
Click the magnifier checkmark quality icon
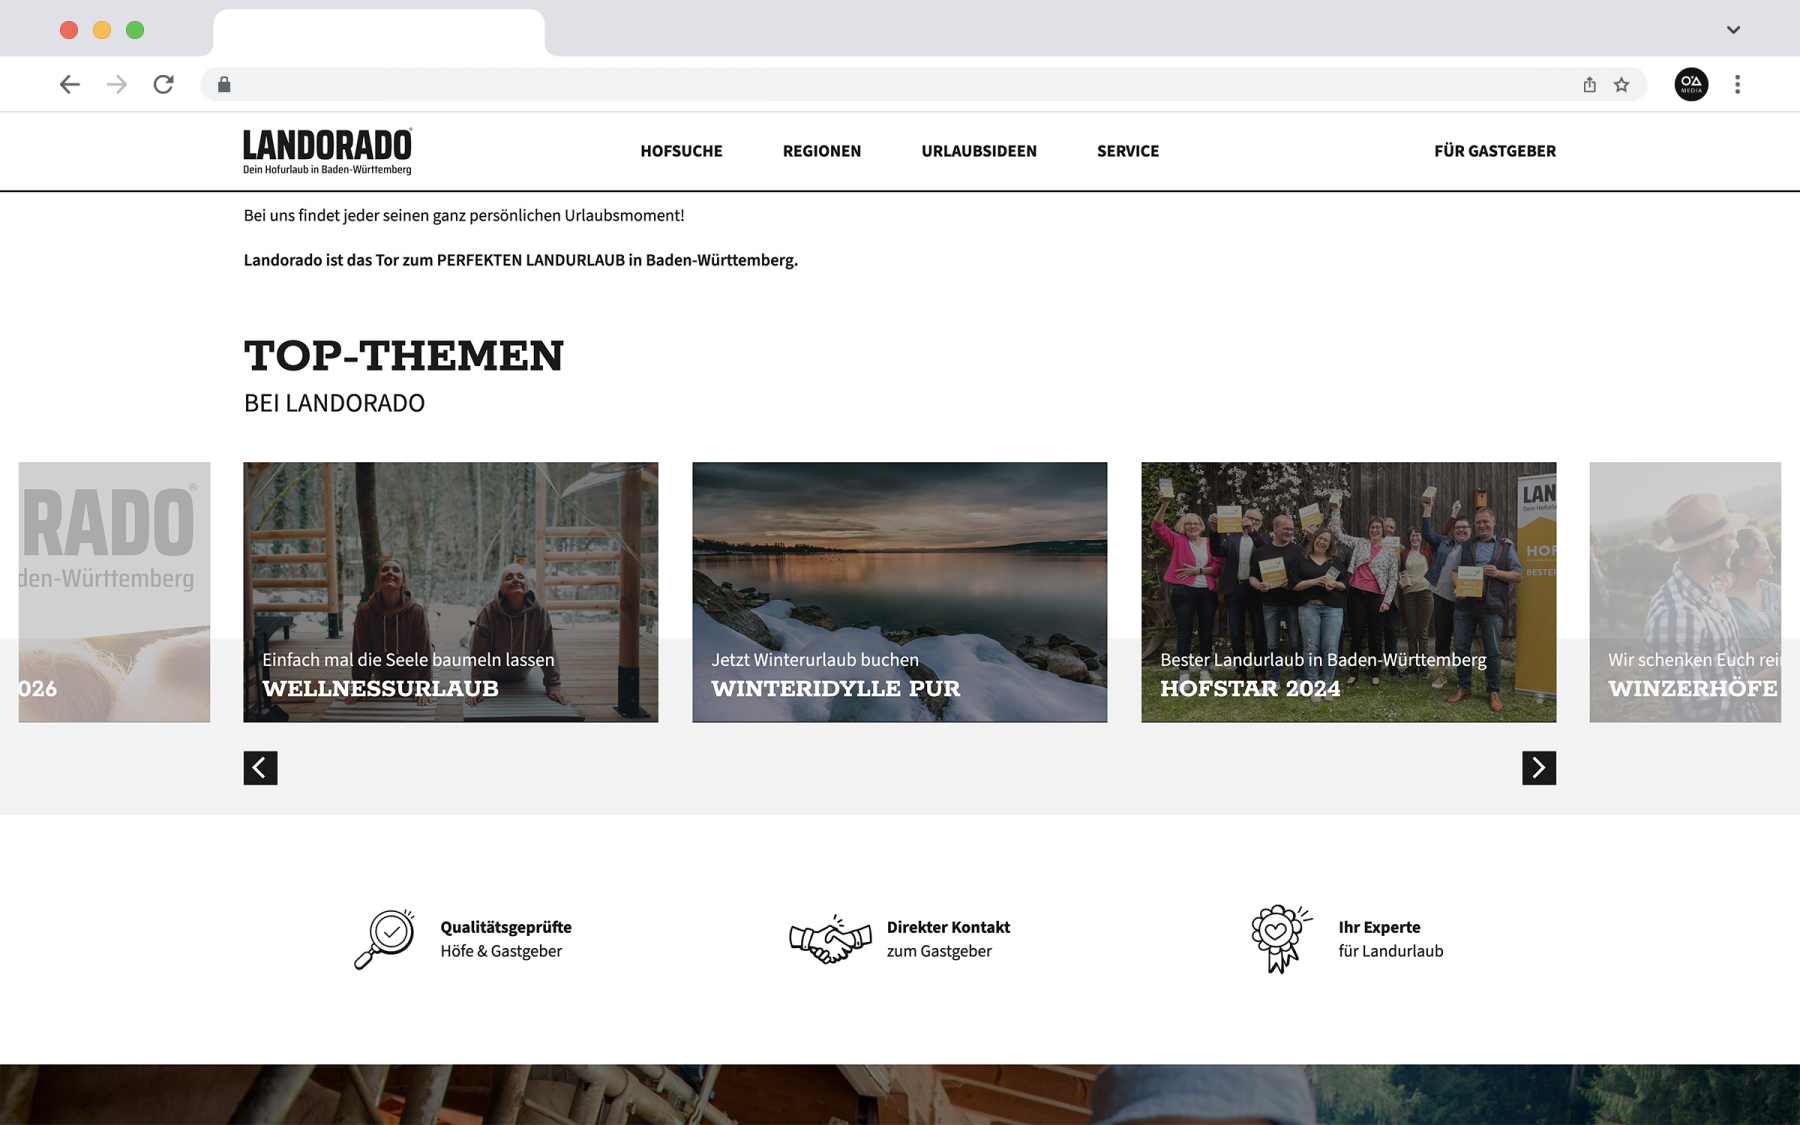[x=385, y=939]
